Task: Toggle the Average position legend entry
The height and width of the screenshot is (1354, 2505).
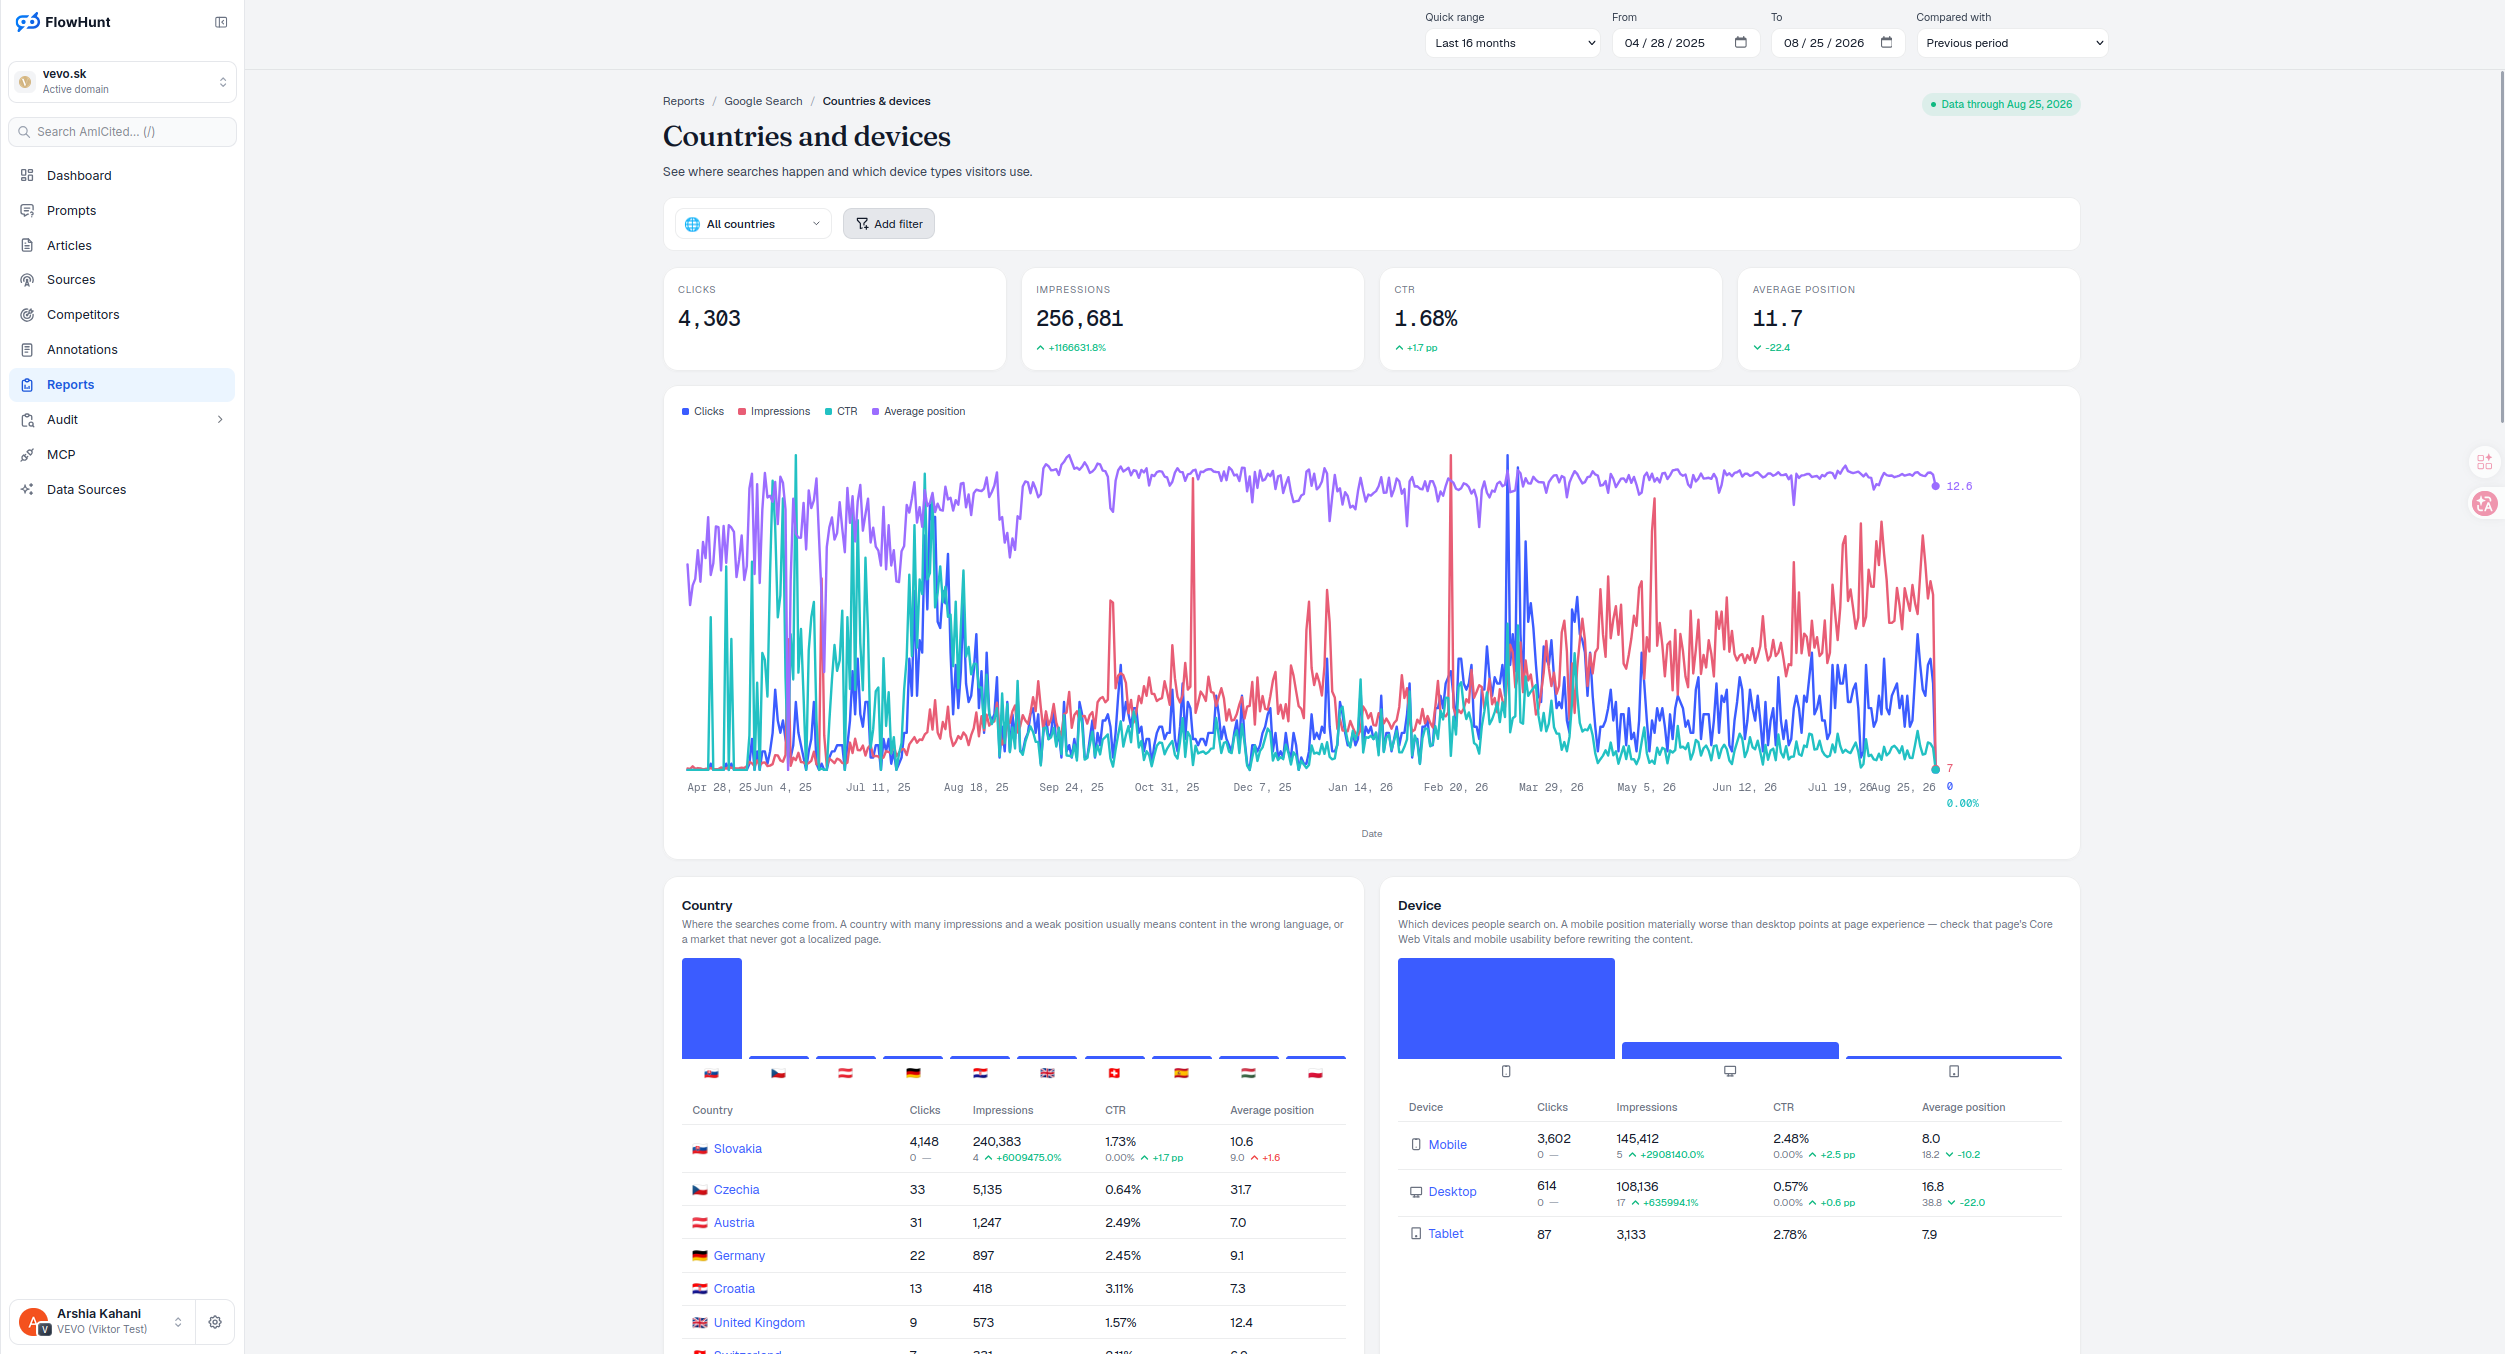Action: (x=918, y=411)
